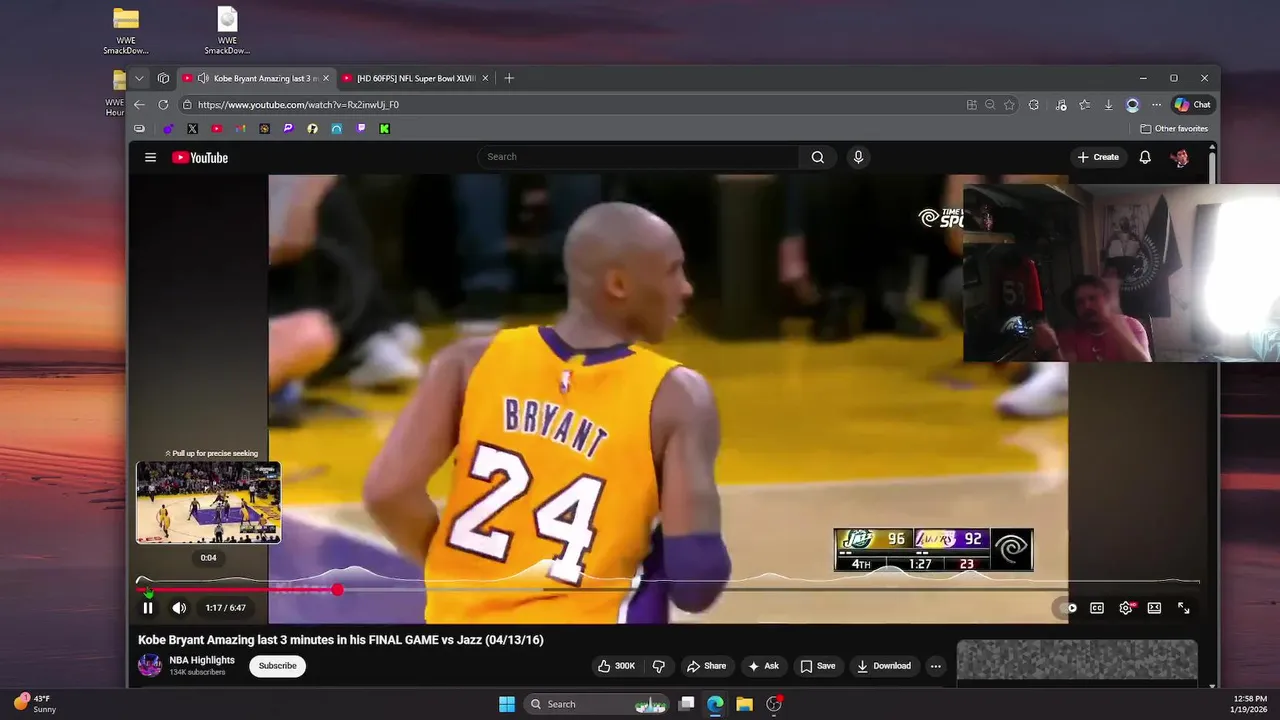This screenshot has height=720, width=1280.
Task: Focus the YouTube search box
Action: [638, 157]
